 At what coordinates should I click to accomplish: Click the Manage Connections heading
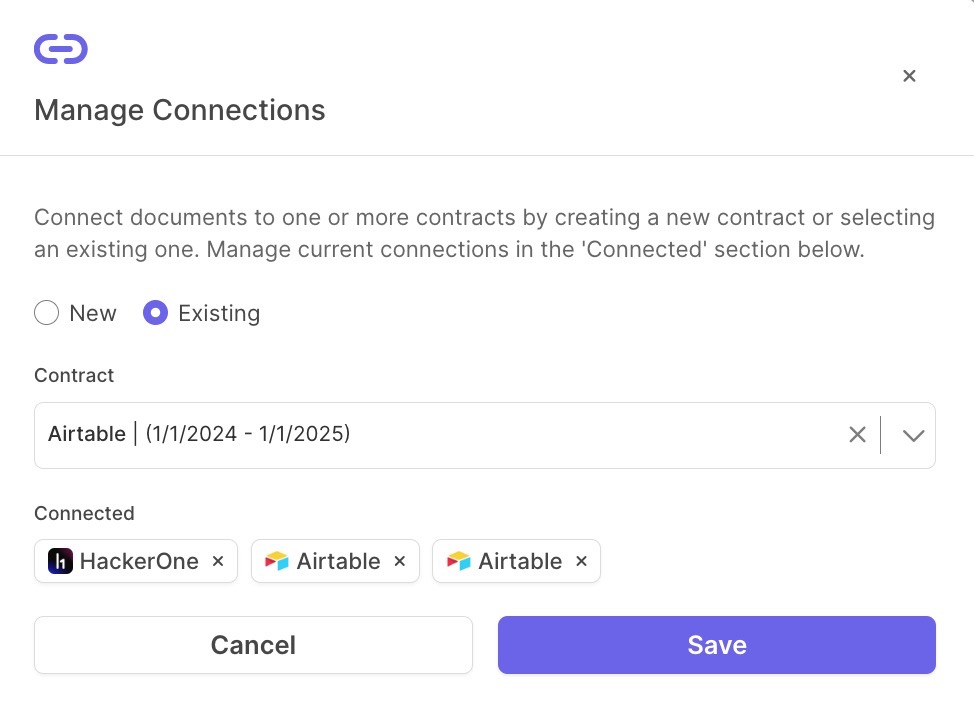(180, 110)
